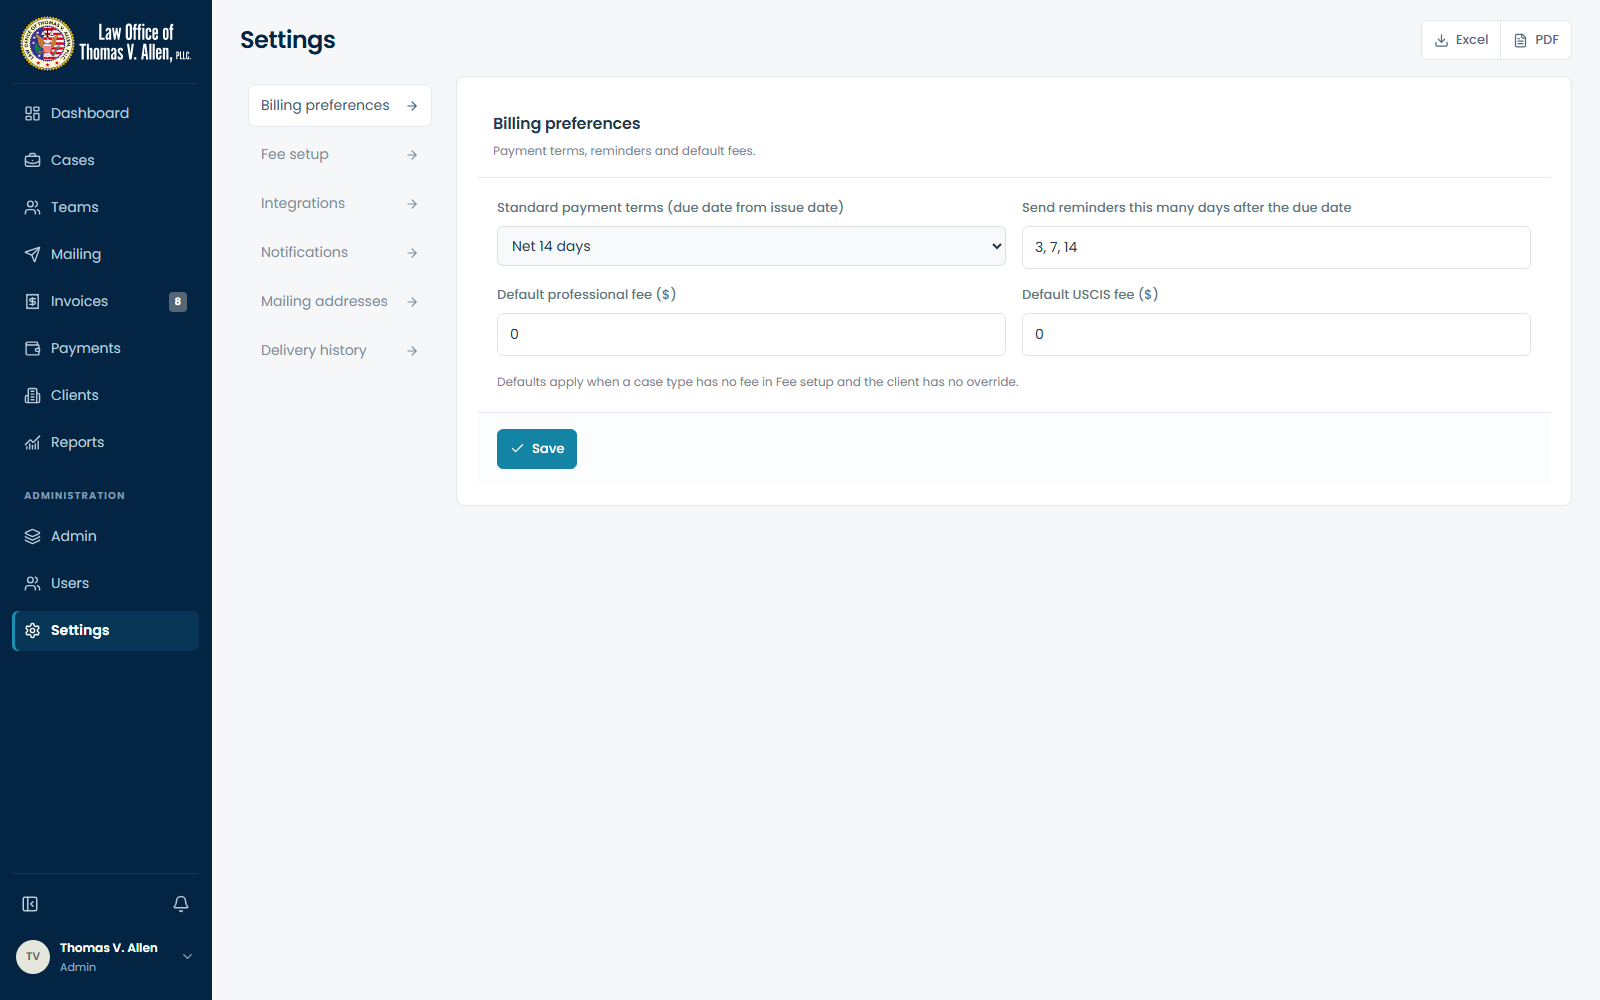Collapse the sidebar panel icon
The width and height of the screenshot is (1600, 1000).
[x=30, y=904]
